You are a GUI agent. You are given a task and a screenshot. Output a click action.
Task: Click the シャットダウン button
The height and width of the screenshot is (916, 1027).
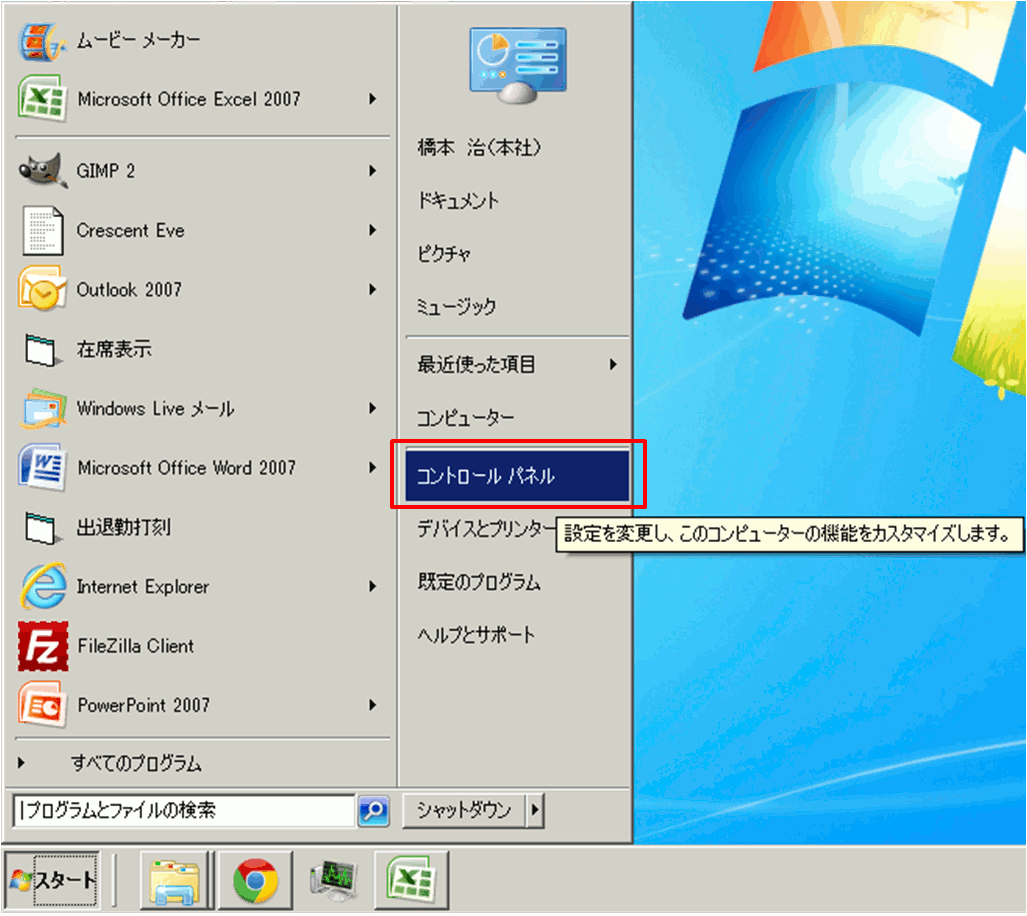click(464, 811)
